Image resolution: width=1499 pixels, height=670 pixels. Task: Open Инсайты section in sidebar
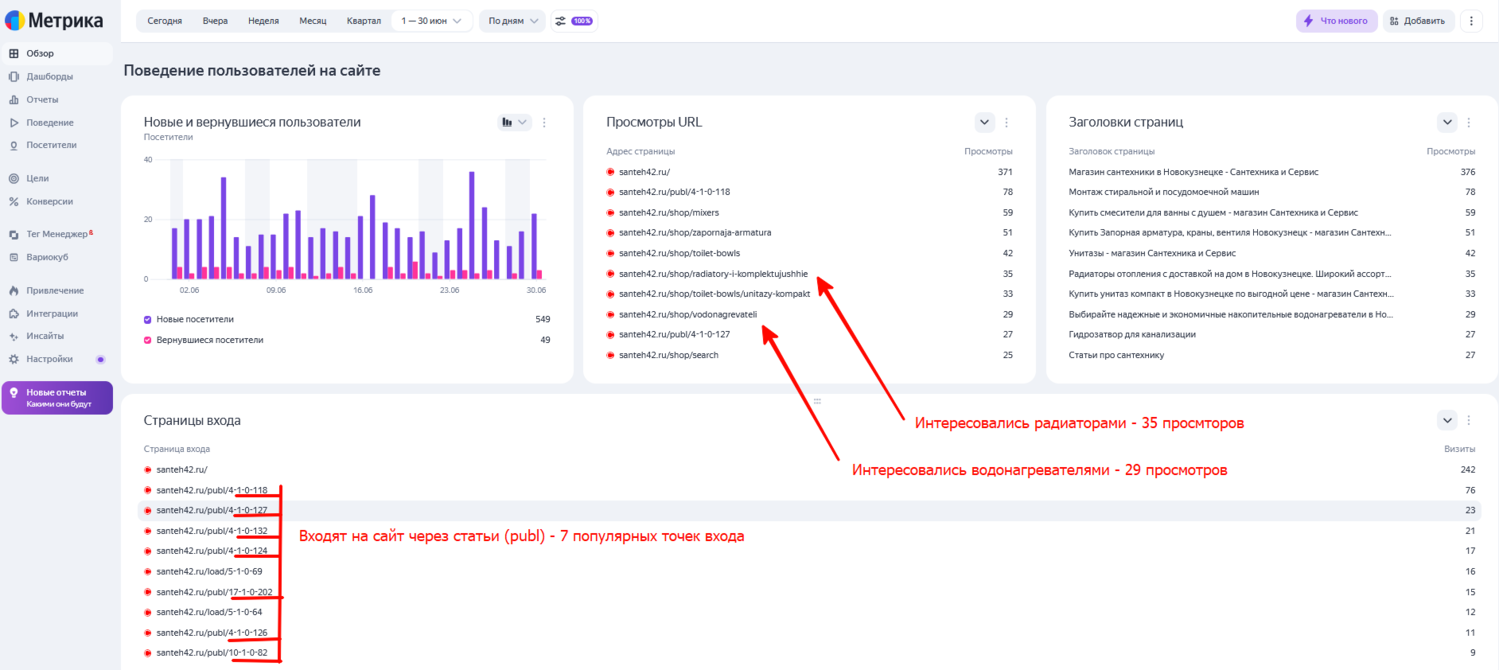(45, 336)
